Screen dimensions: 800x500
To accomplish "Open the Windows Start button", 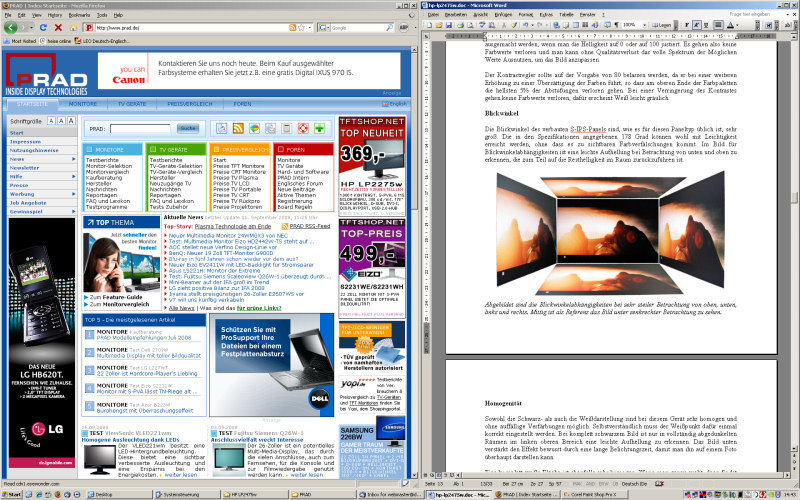I will point(11,494).
